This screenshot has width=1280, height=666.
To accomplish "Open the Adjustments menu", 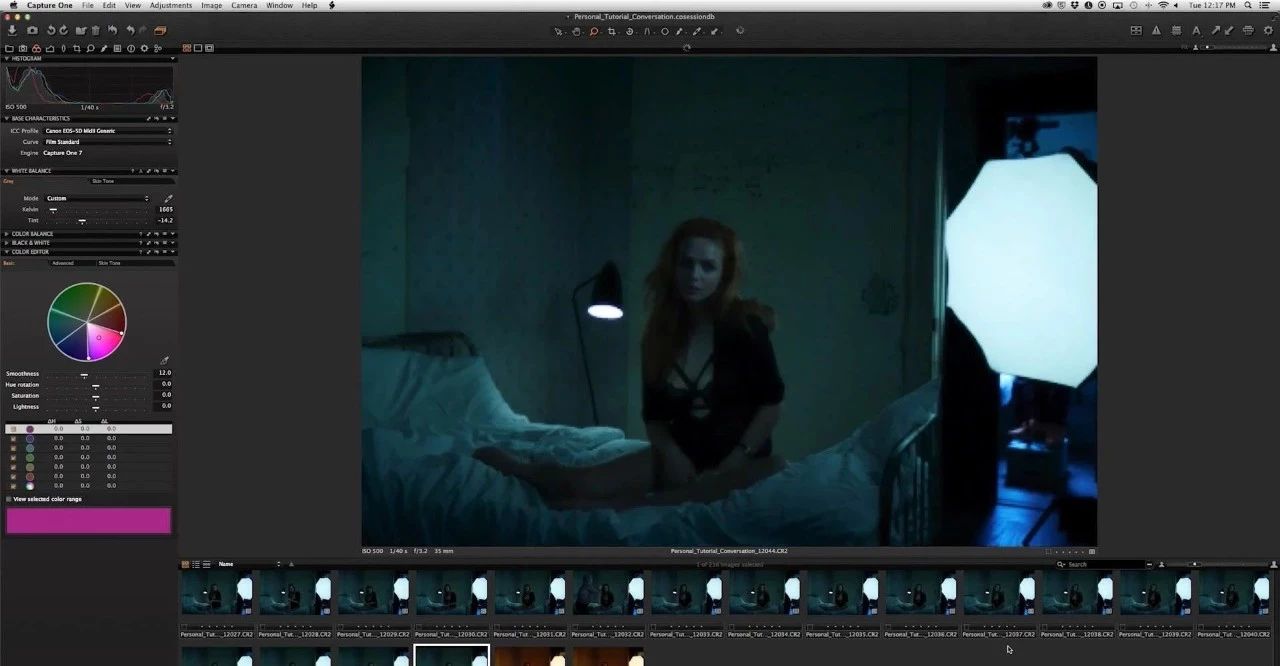I will (x=171, y=5).
